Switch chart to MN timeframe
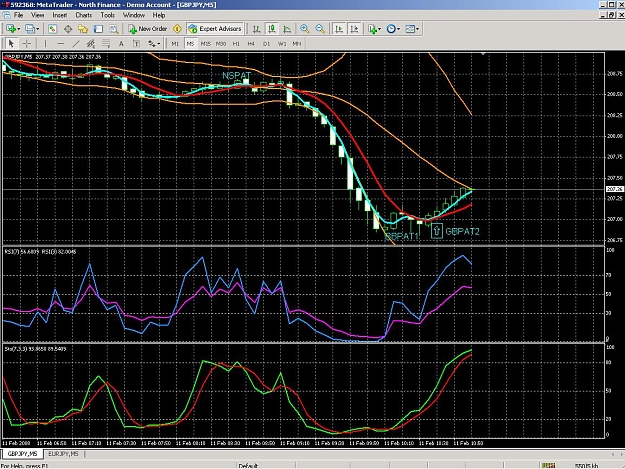This screenshot has width=625, height=469. (297, 43)
